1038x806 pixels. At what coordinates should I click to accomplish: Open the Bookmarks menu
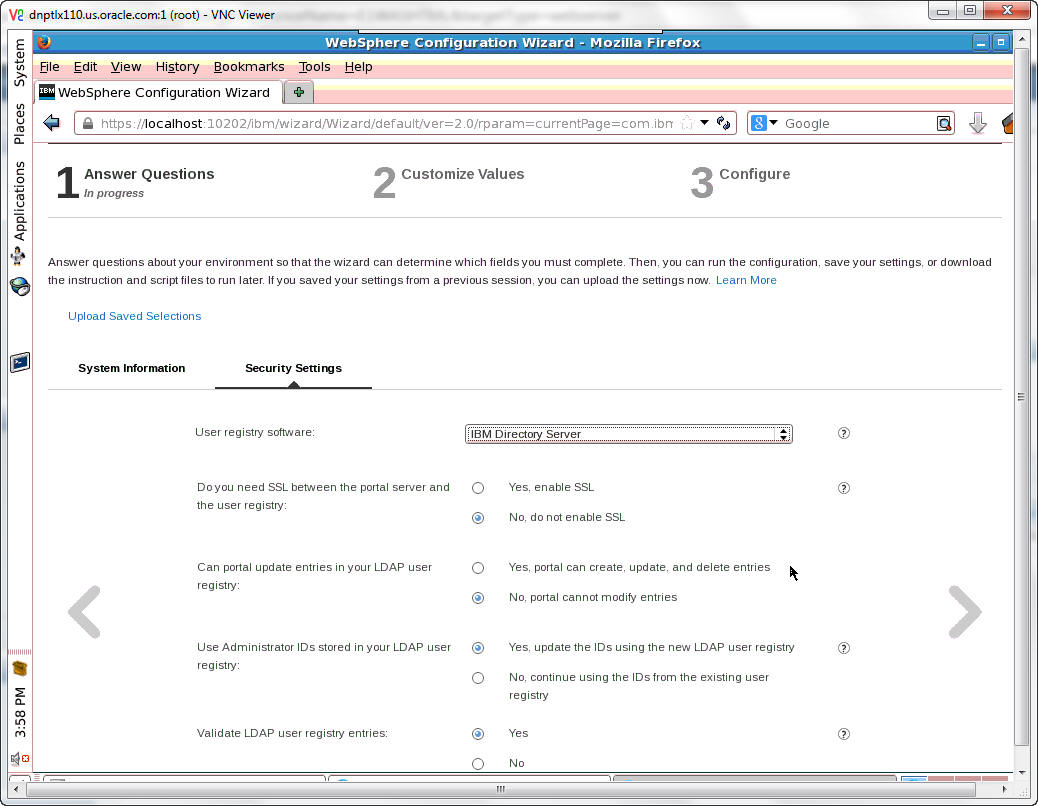tap(249, 67)
